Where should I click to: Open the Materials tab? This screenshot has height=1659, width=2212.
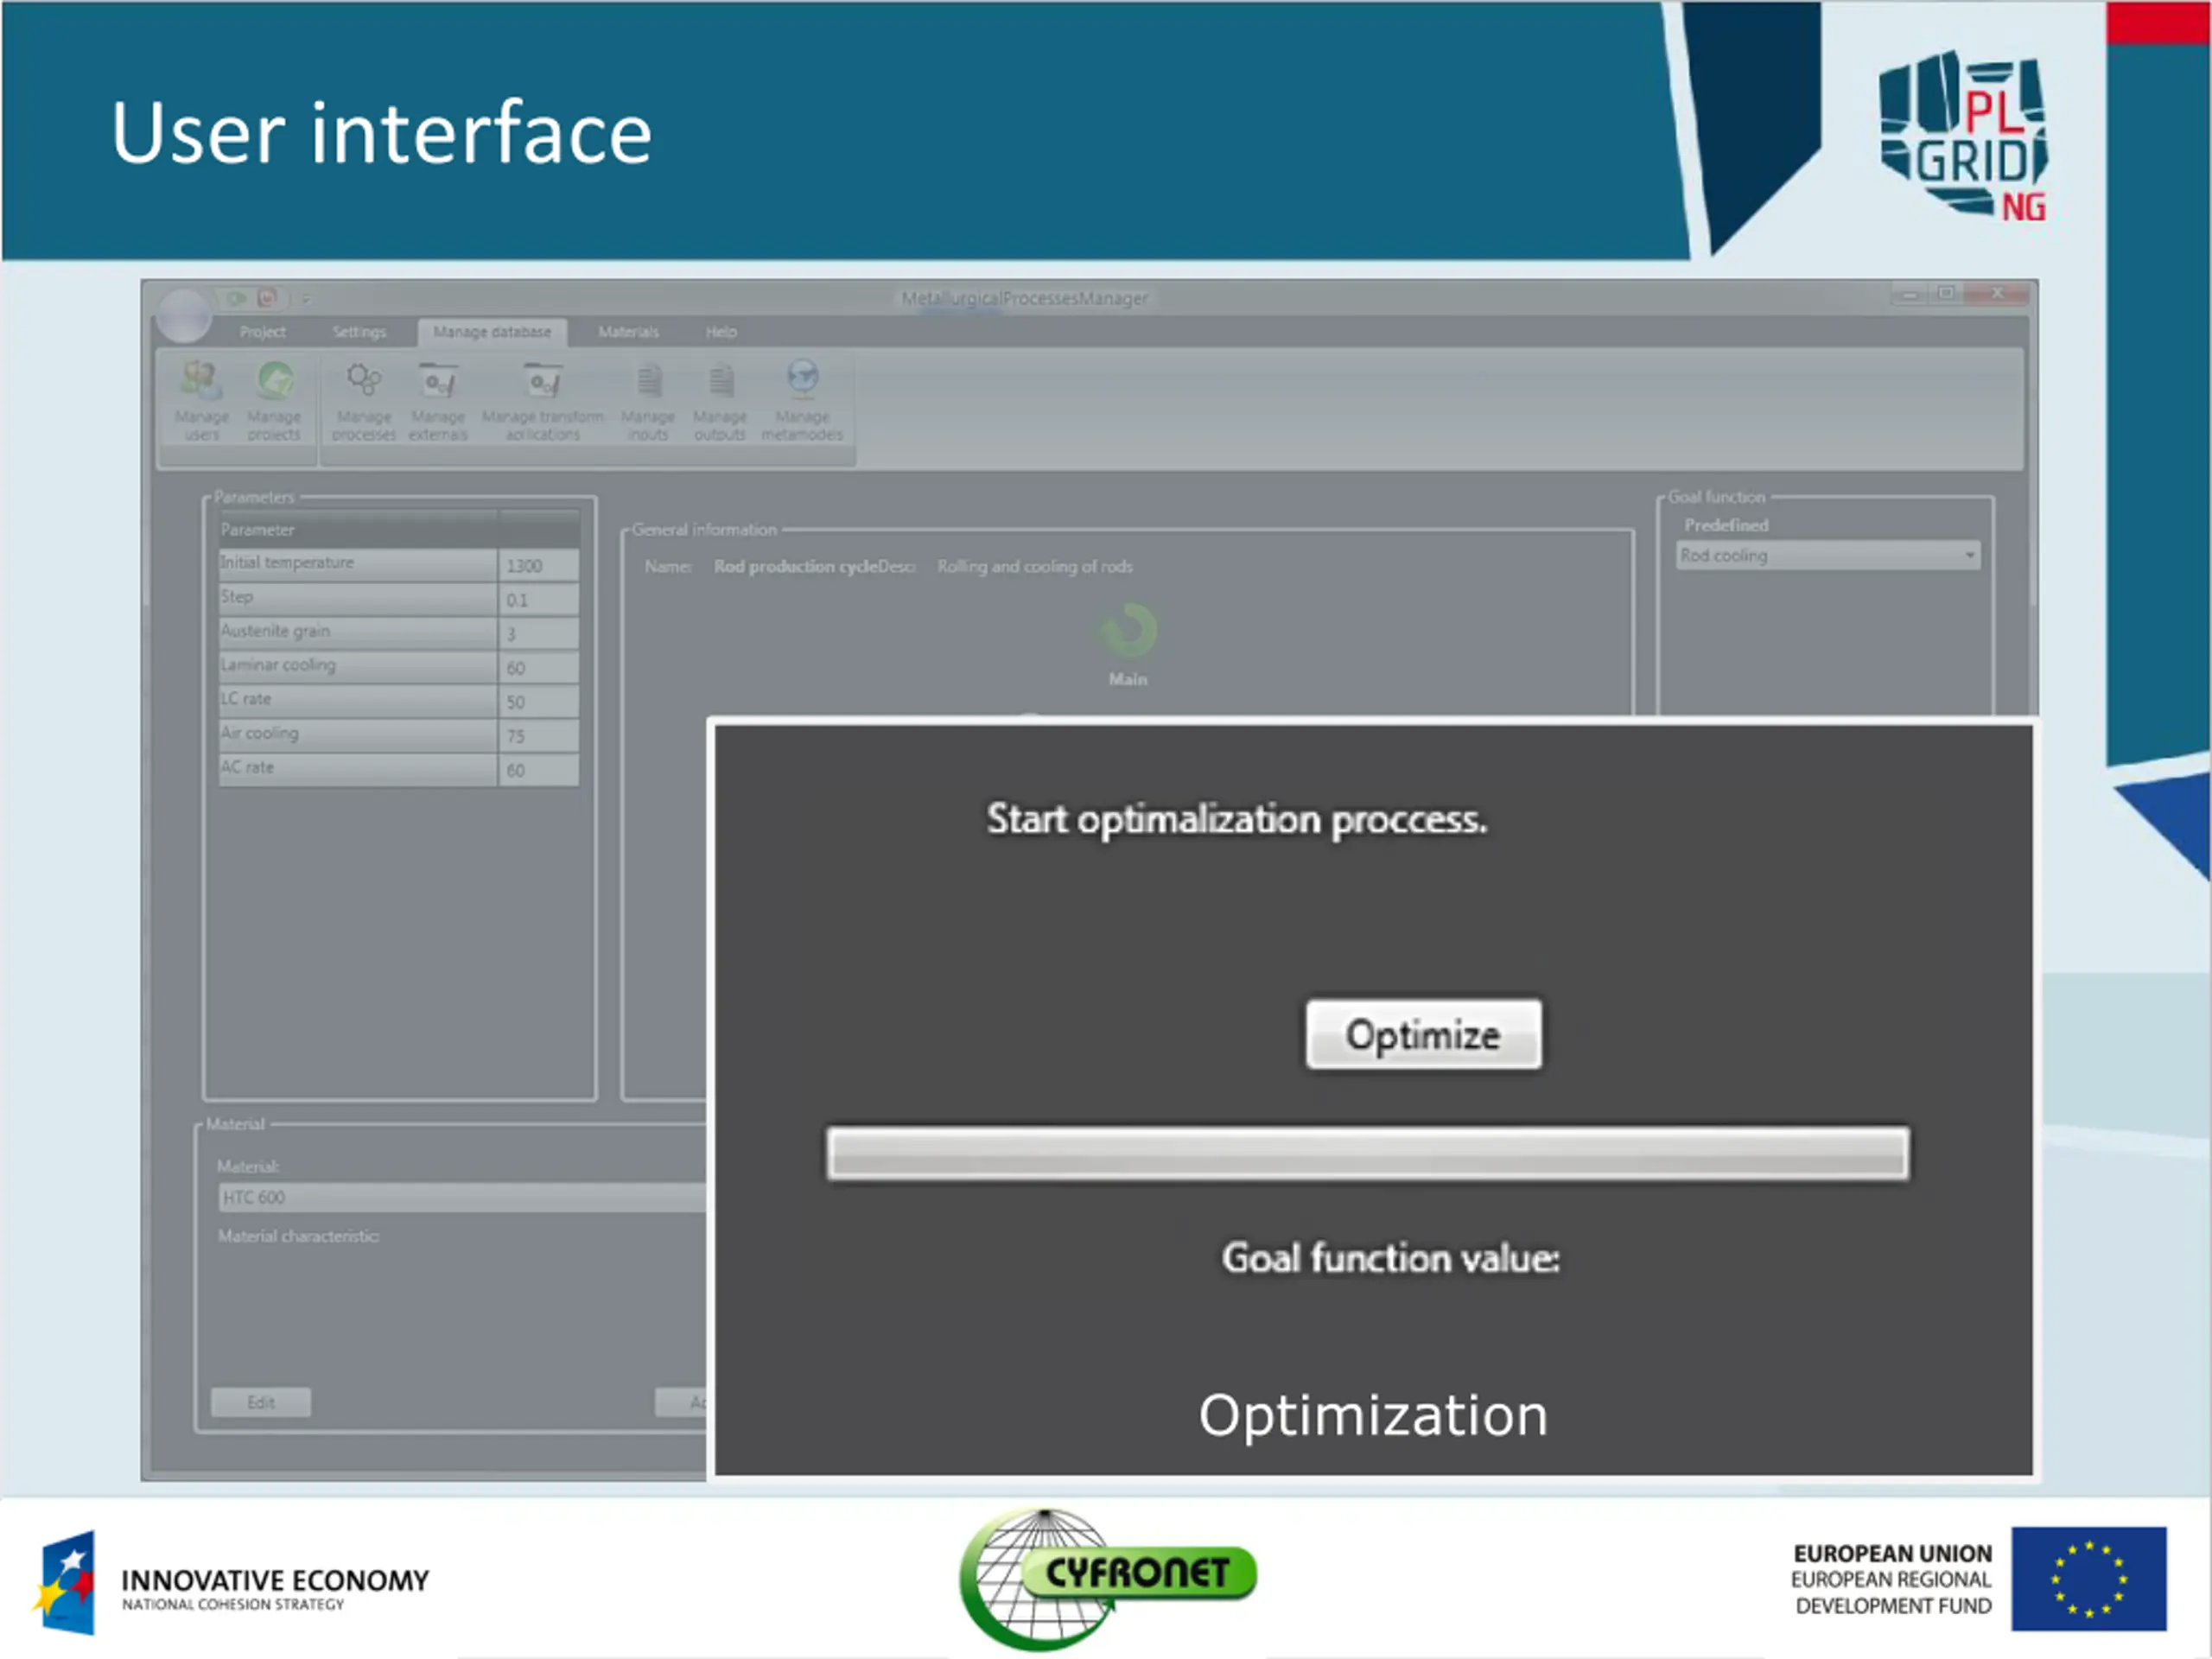(x=628, y=332)
